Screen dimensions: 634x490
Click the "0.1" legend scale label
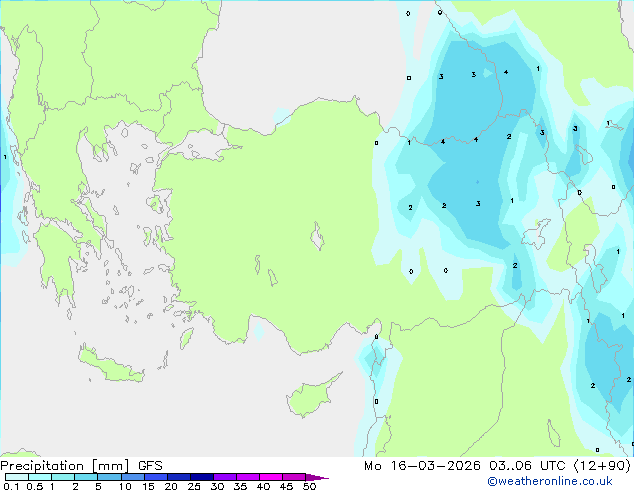click(x=11, y=486)
